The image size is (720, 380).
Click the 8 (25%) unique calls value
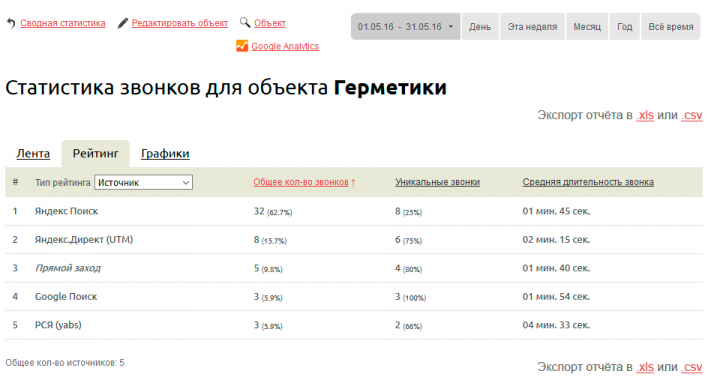click(x=408, y=212)
